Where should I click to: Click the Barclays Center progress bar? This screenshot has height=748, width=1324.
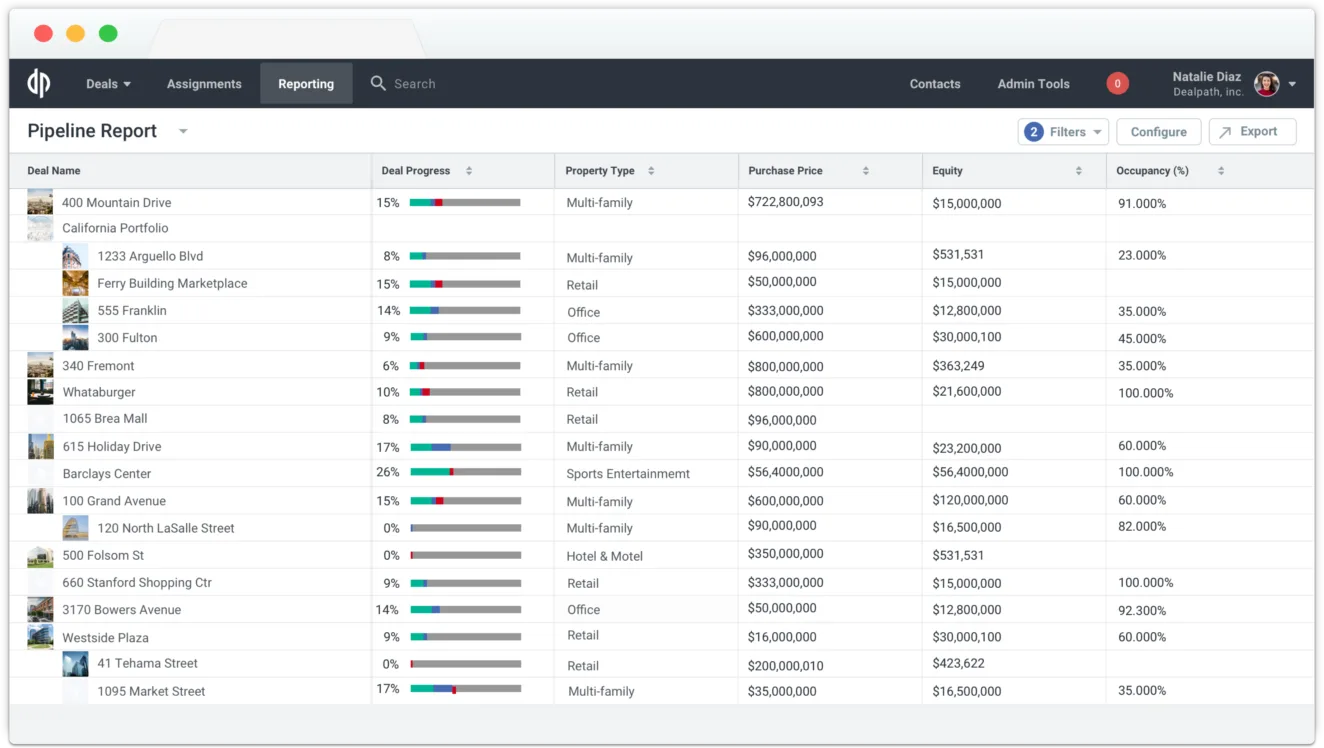point(466,472)
